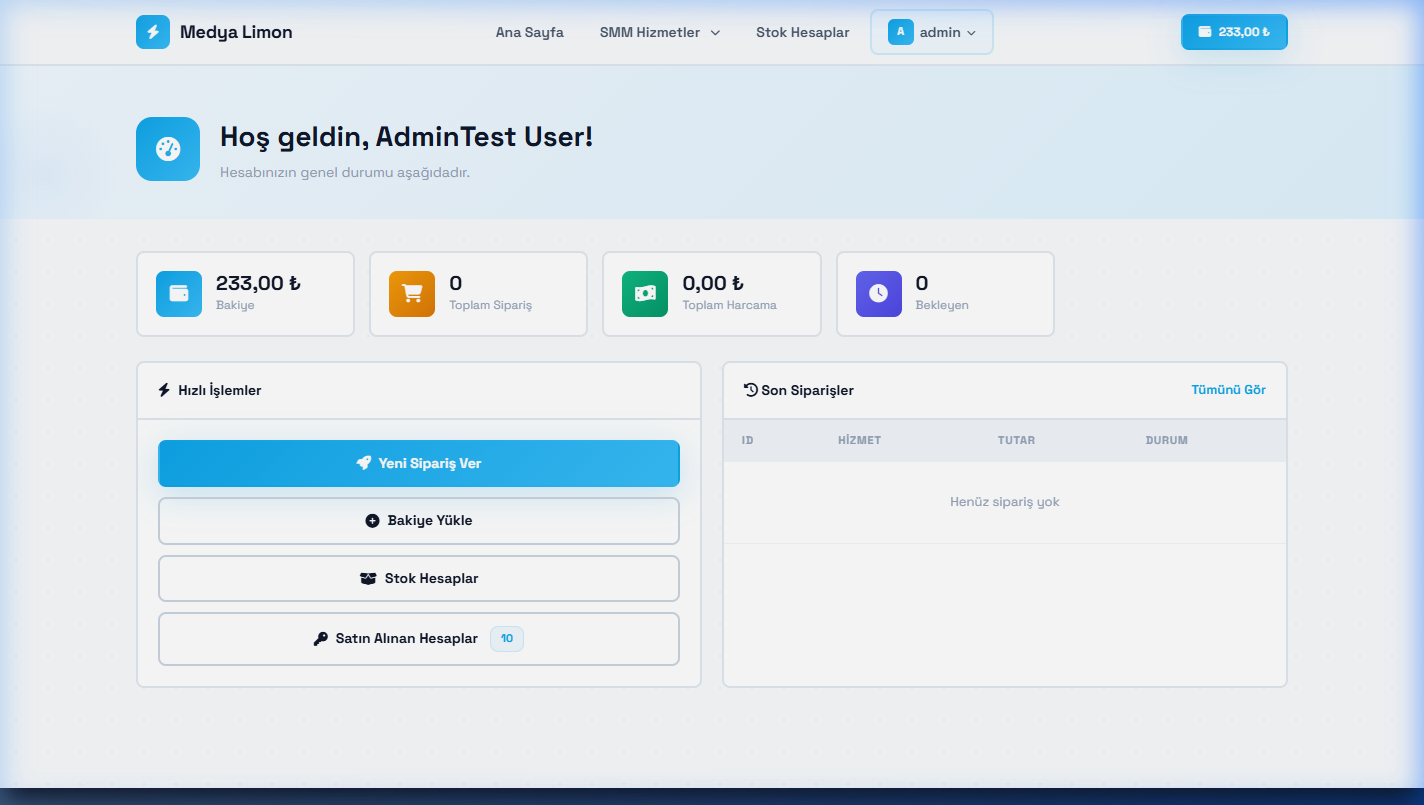This screenshot has width=1424, height=805.
Task: Go to Ana Sayfa in navigation
Action: (529, 32)
